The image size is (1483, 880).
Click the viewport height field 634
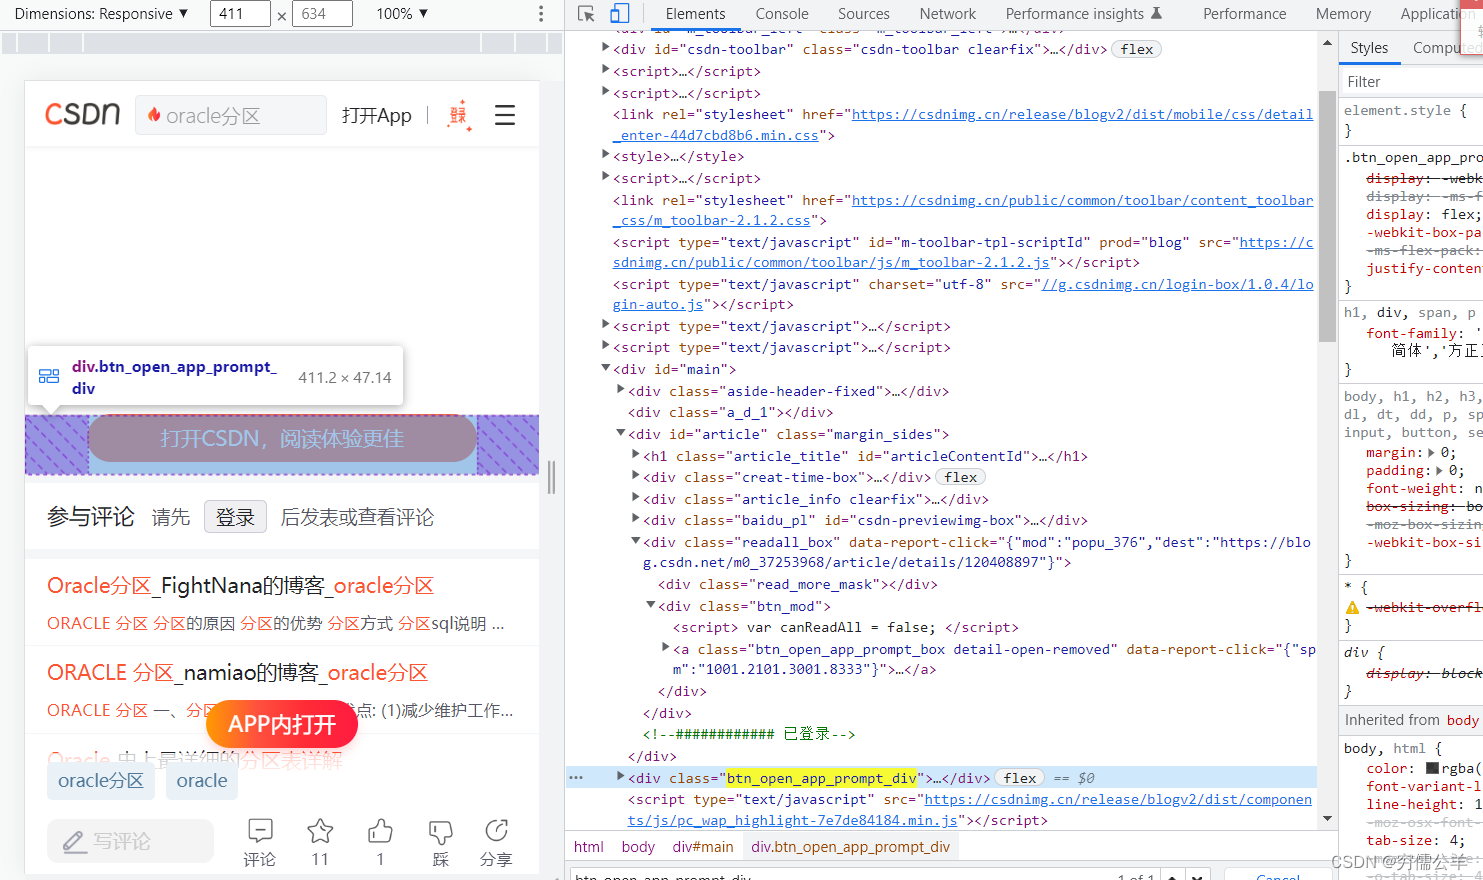[x=322, y=14]
